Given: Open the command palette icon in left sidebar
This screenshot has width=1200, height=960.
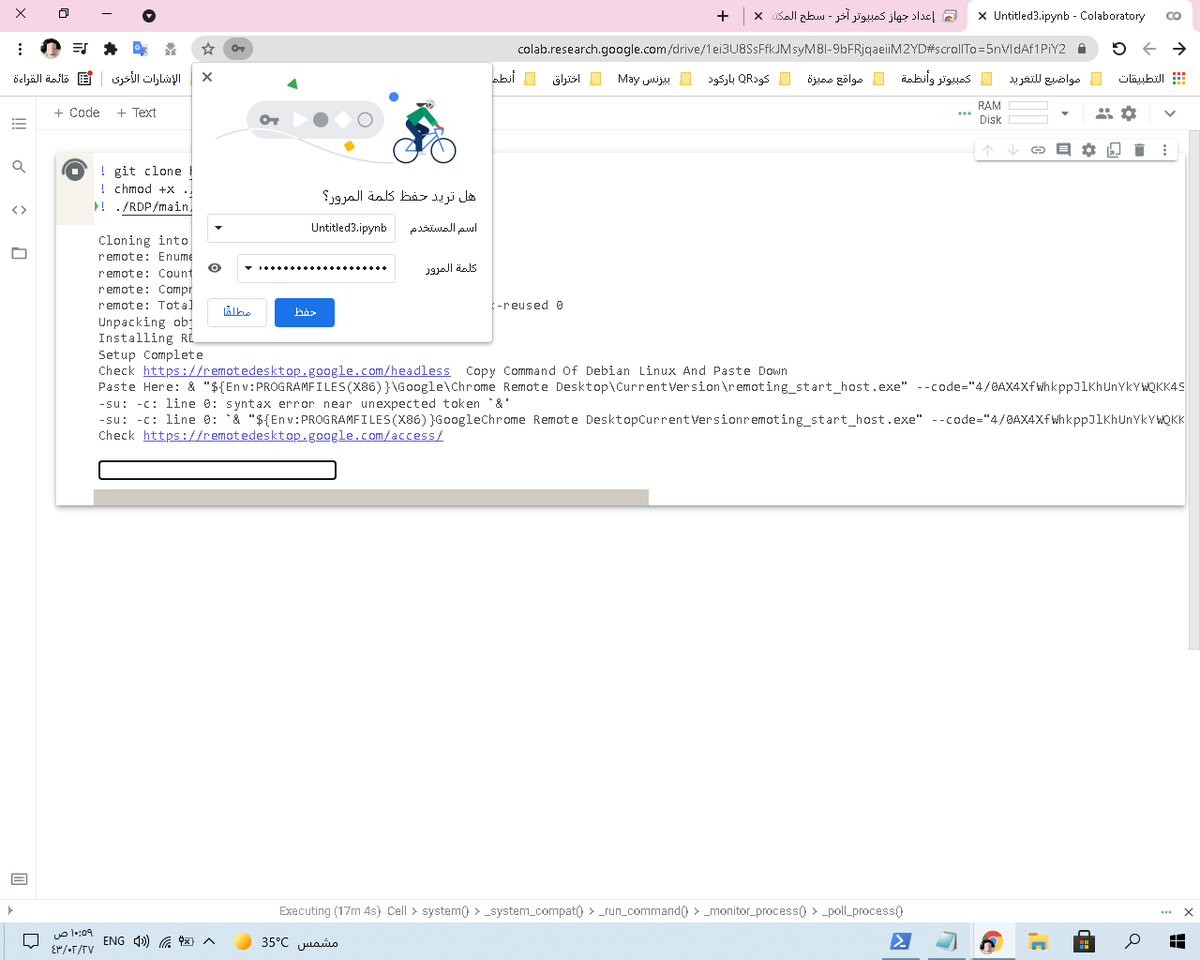Looking at the screenshot, I should tap(18, 879).
